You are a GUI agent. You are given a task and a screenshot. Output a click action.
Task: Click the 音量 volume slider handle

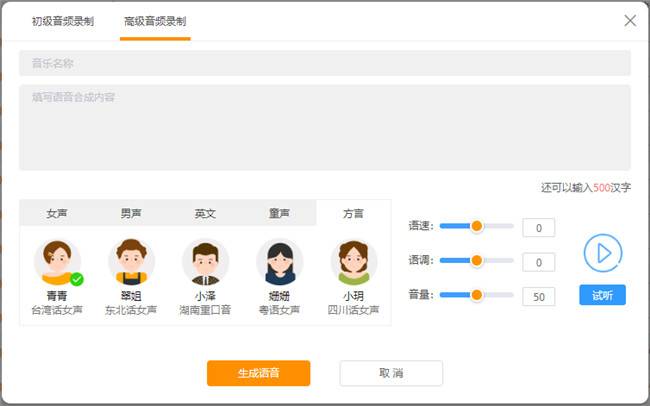pos(476,295)
